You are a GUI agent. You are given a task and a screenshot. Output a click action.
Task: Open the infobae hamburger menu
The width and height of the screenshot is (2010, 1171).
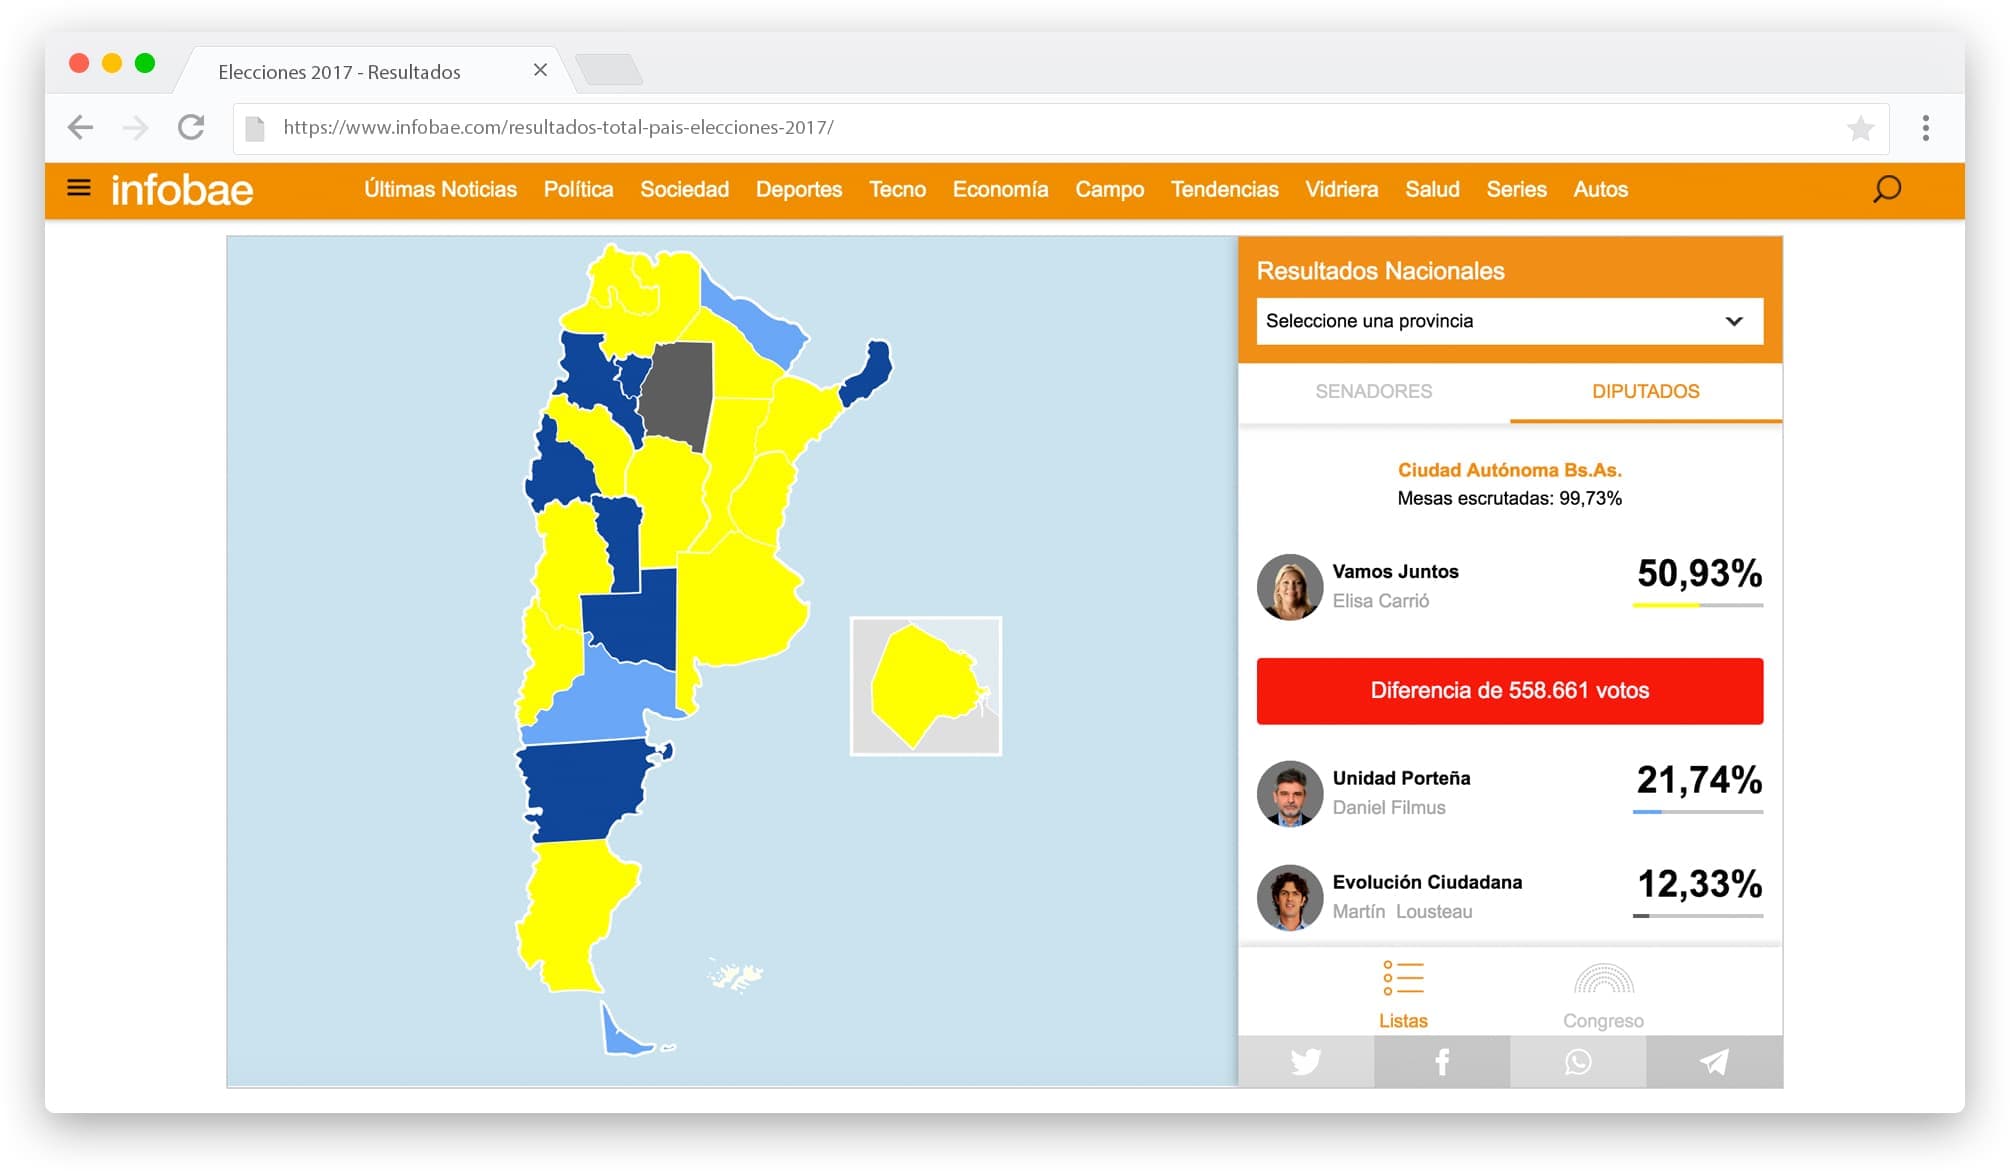[x=78, y=188]
